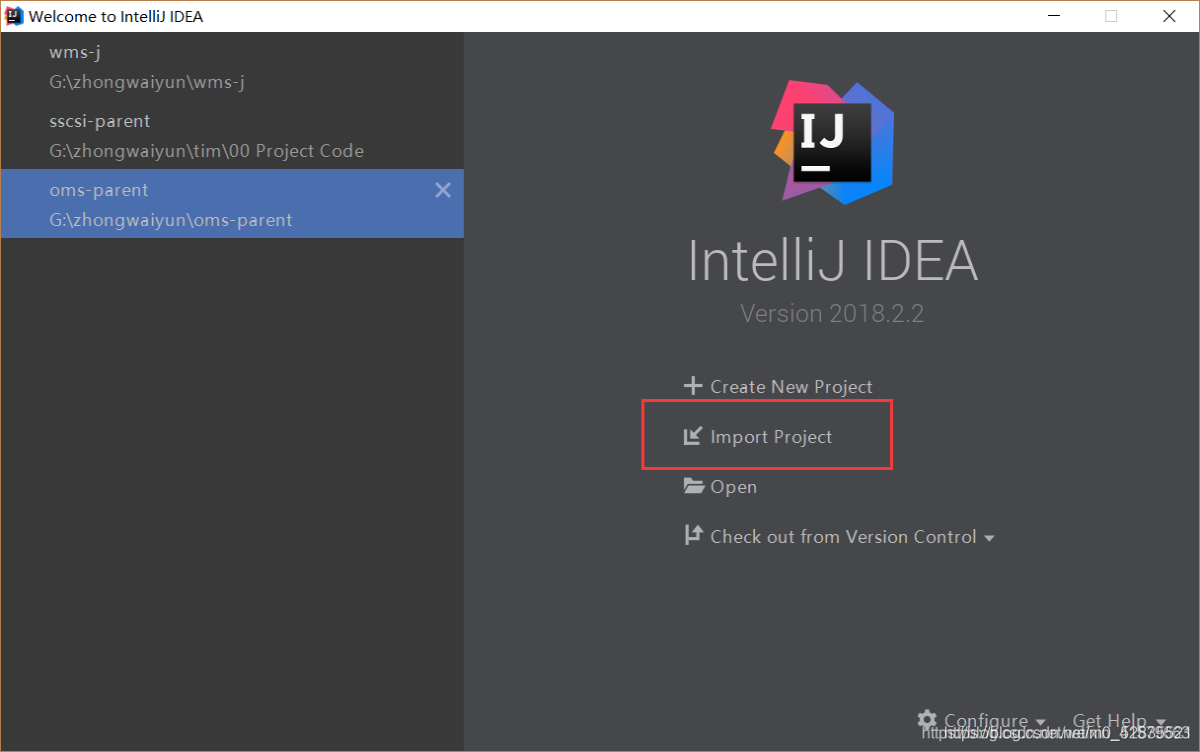Click the plus icon for Create New Project
The height and width of the screenshot is (752, 1200).
click(692, 386)
